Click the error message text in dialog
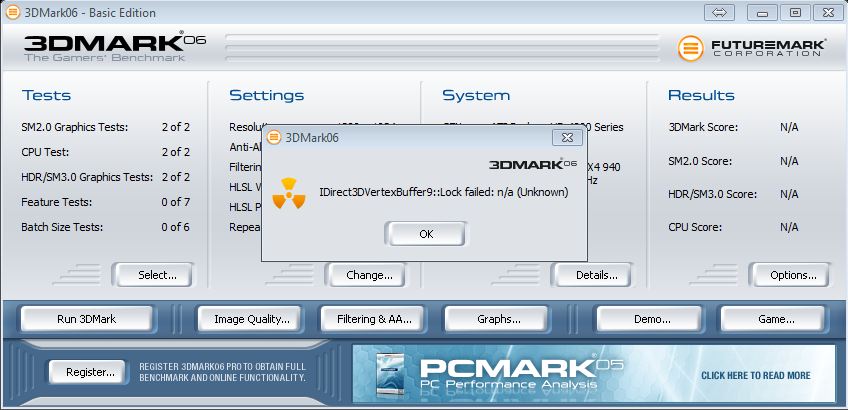 pyautogui.click(x=443, y=193)
